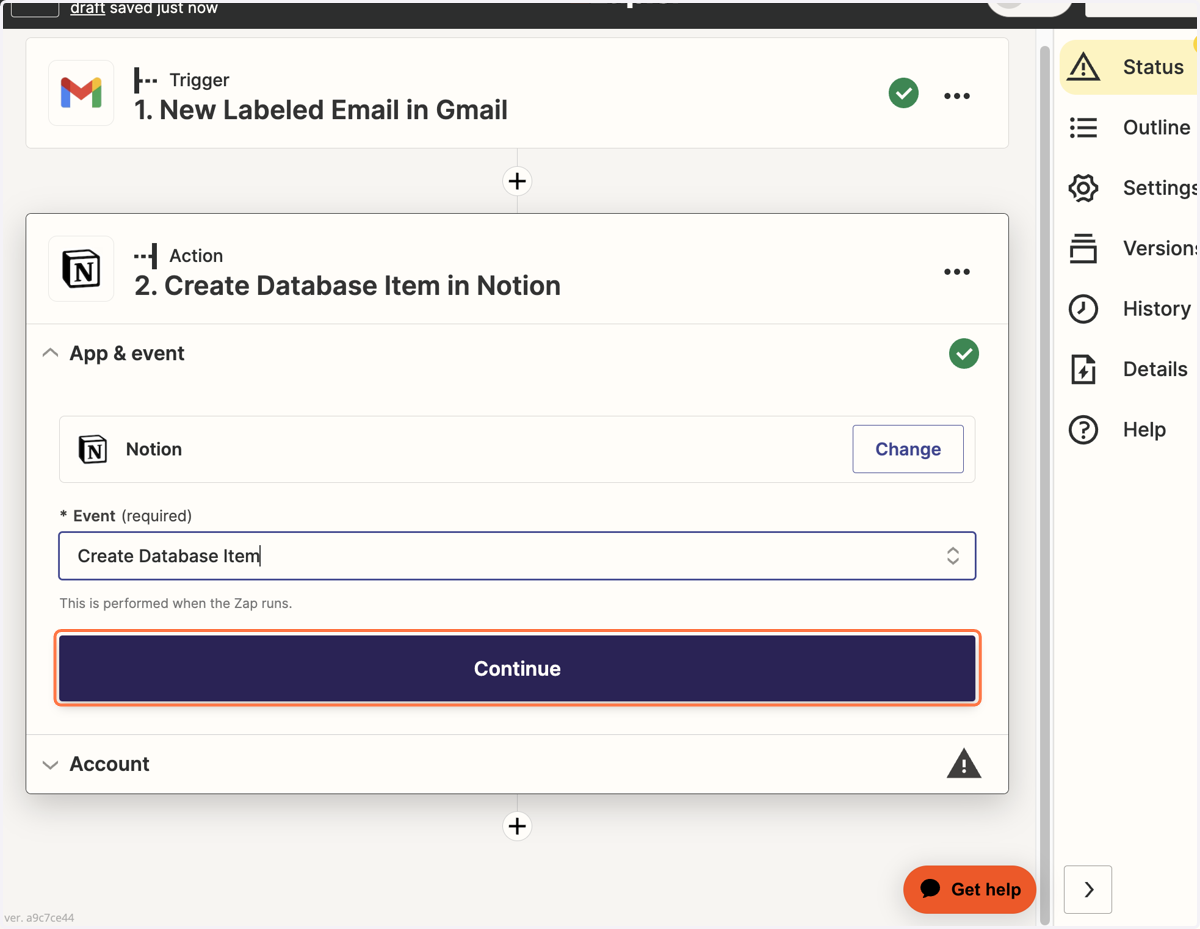Viewport: 1200px width, 929px height.
Task: Click the History clock icon in sidebar
Action: (1084, 308)
